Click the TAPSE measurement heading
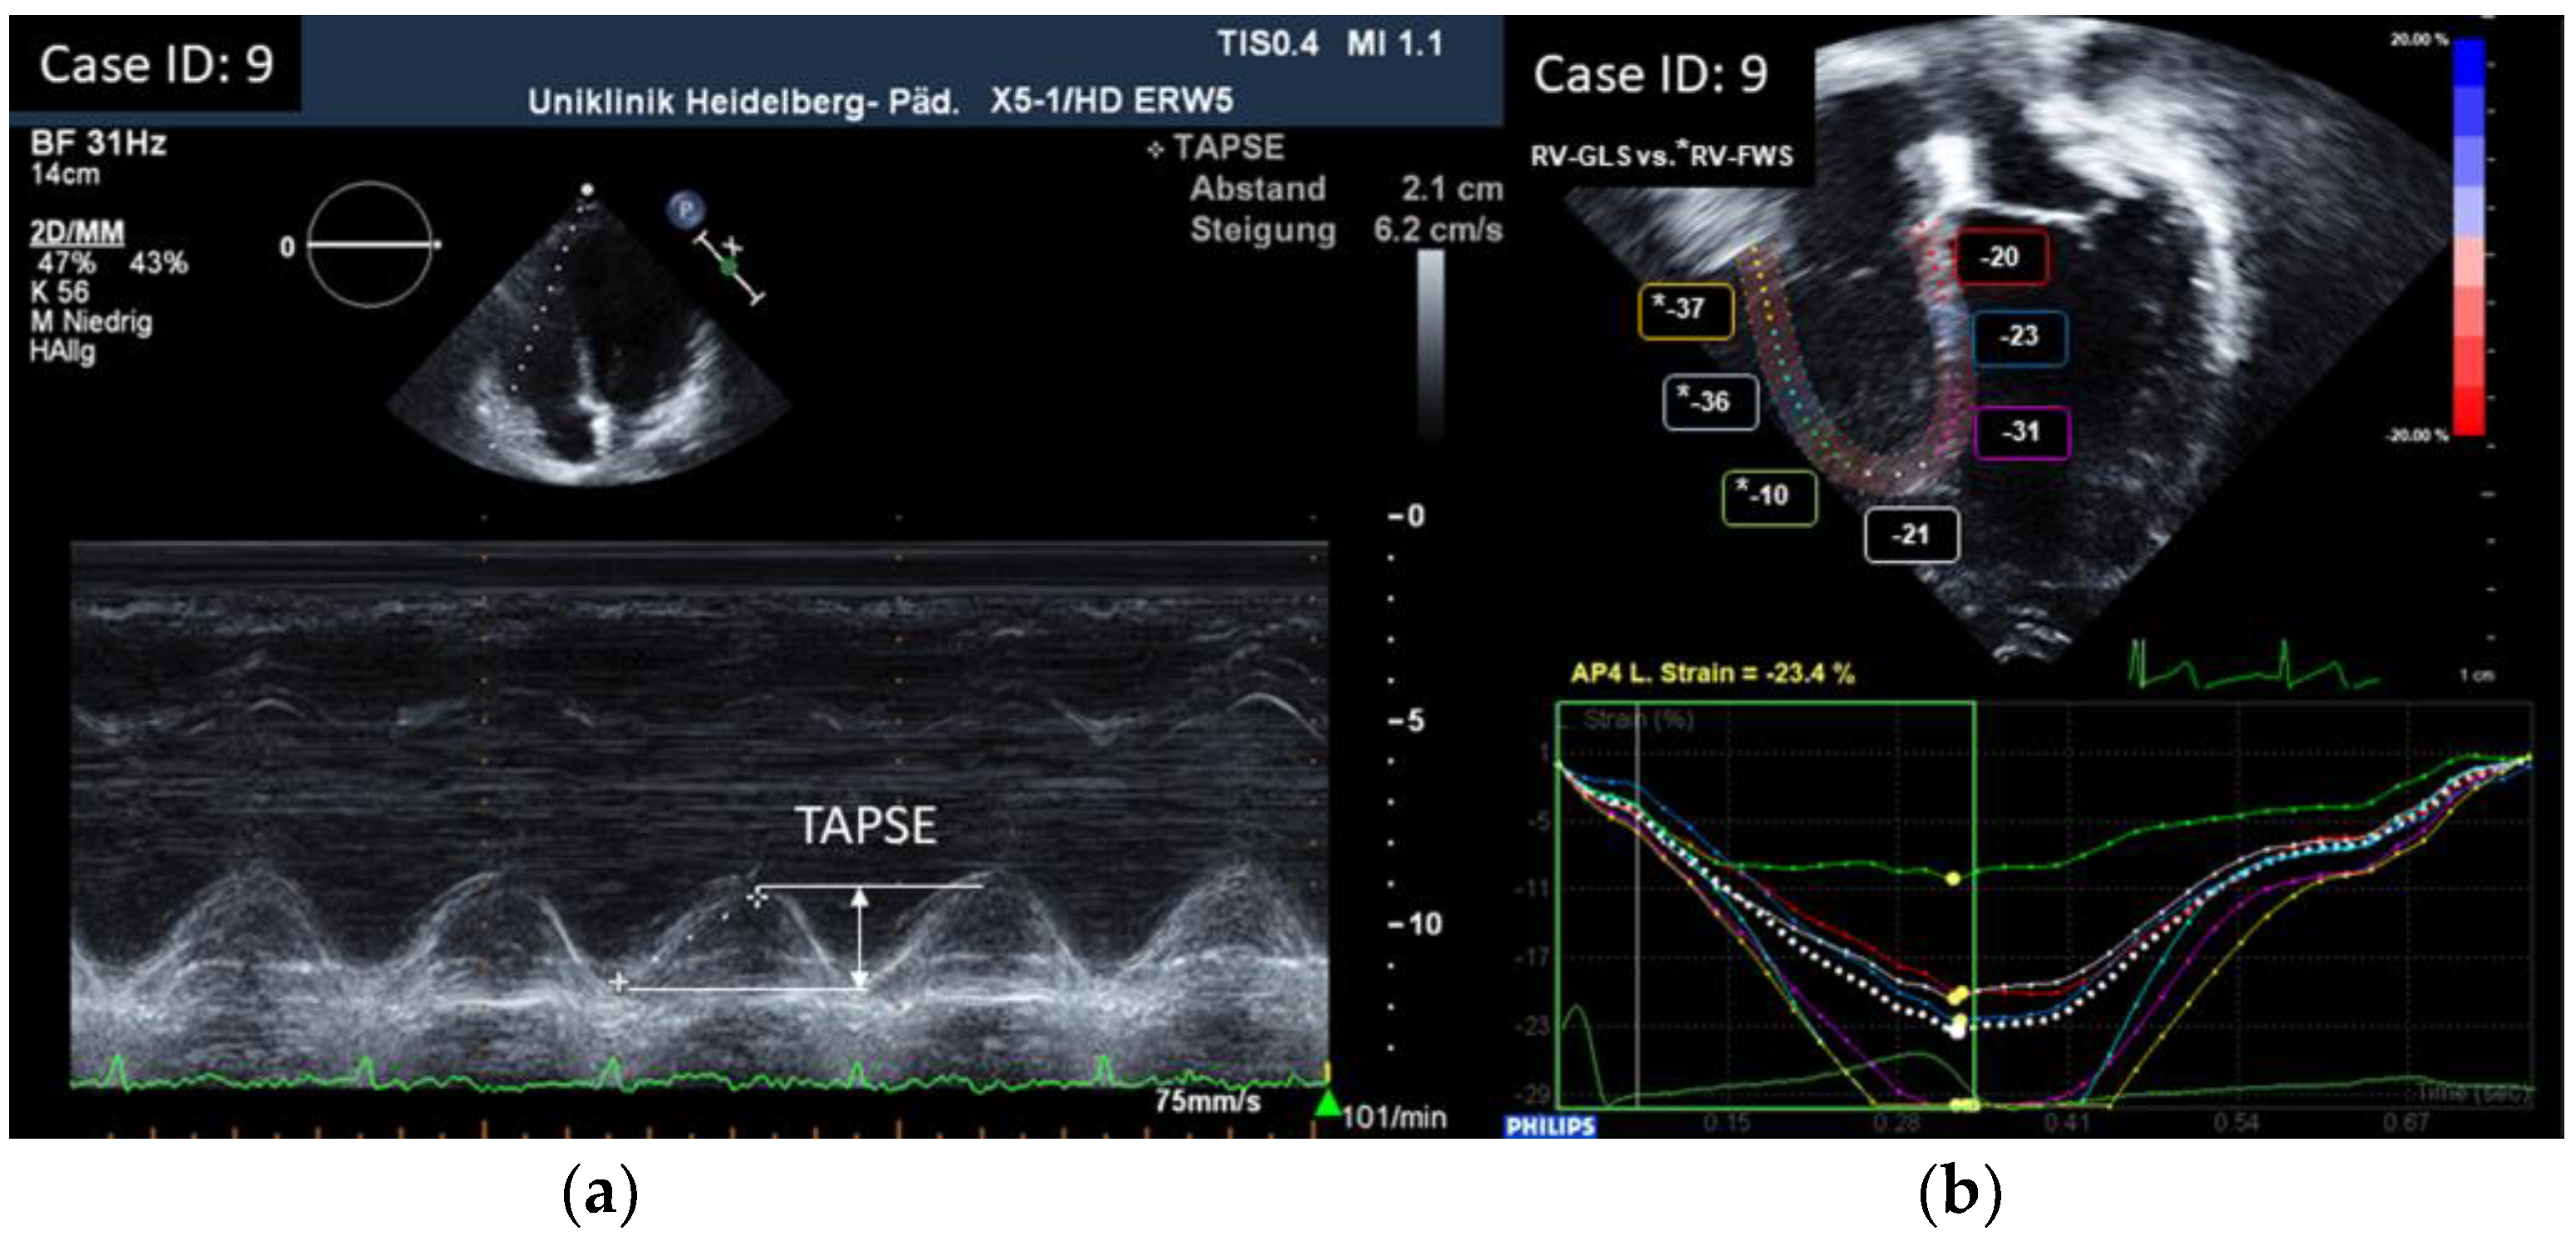Image resolution: width=2576 pixels, height=1241 pixels. 1227,148
